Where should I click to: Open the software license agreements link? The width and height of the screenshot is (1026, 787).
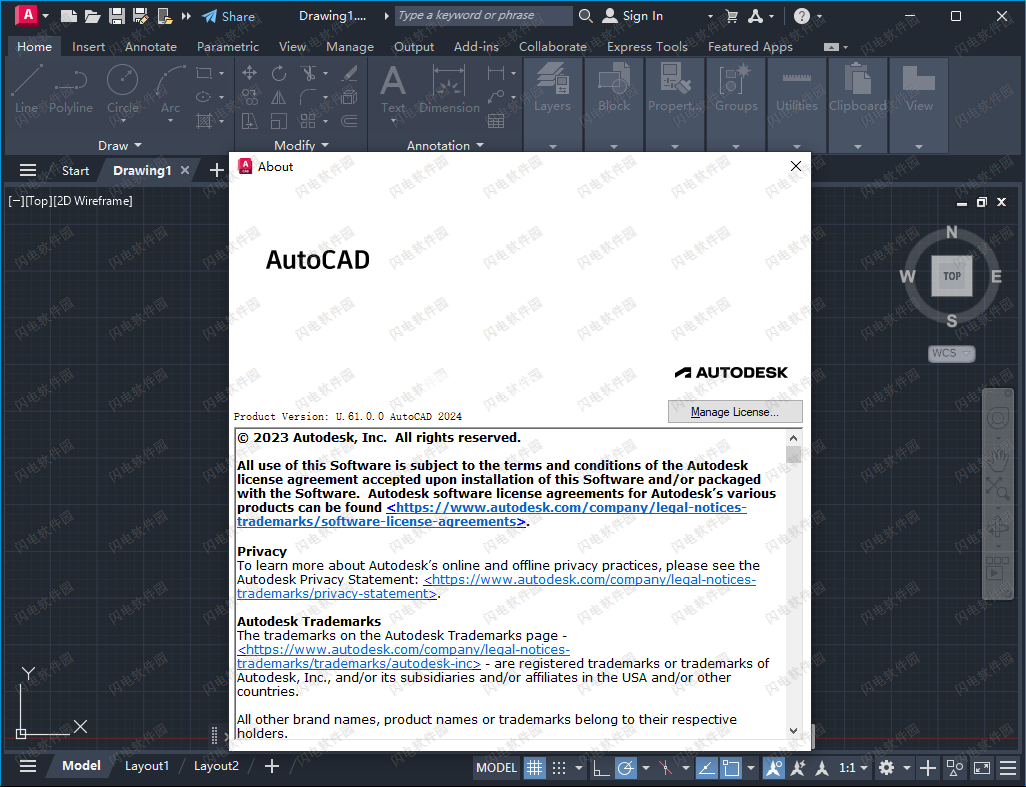click(492, 514)
